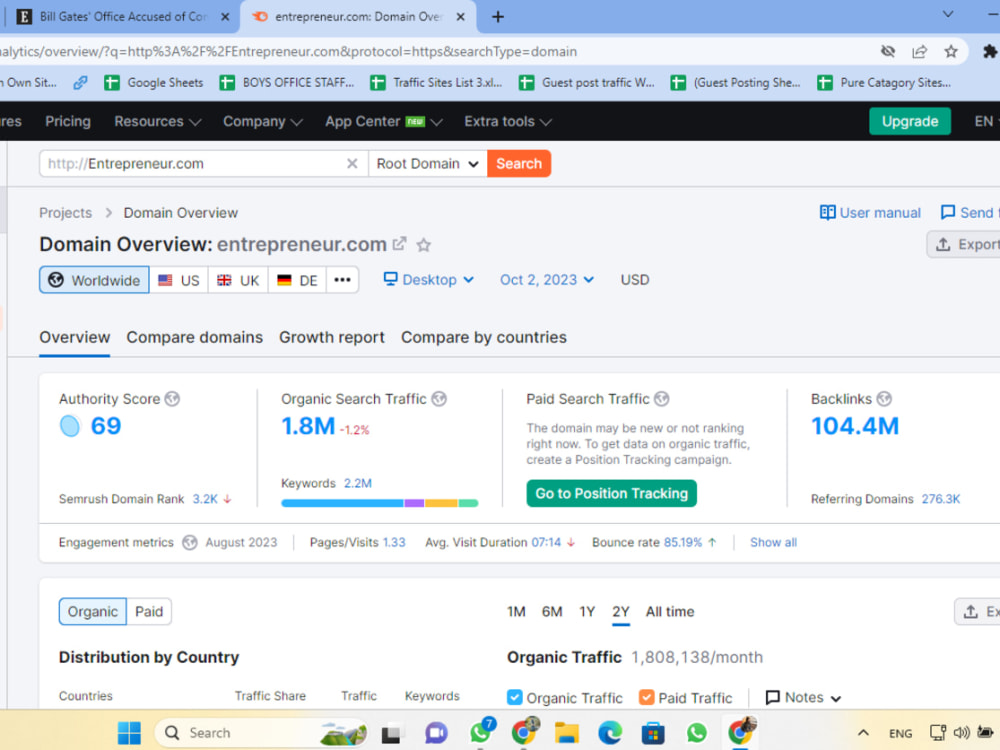Click info icon beside Backlinks
Image resolution: width=1000 pixels, height=750 pixels.
(x=884, y=399)
